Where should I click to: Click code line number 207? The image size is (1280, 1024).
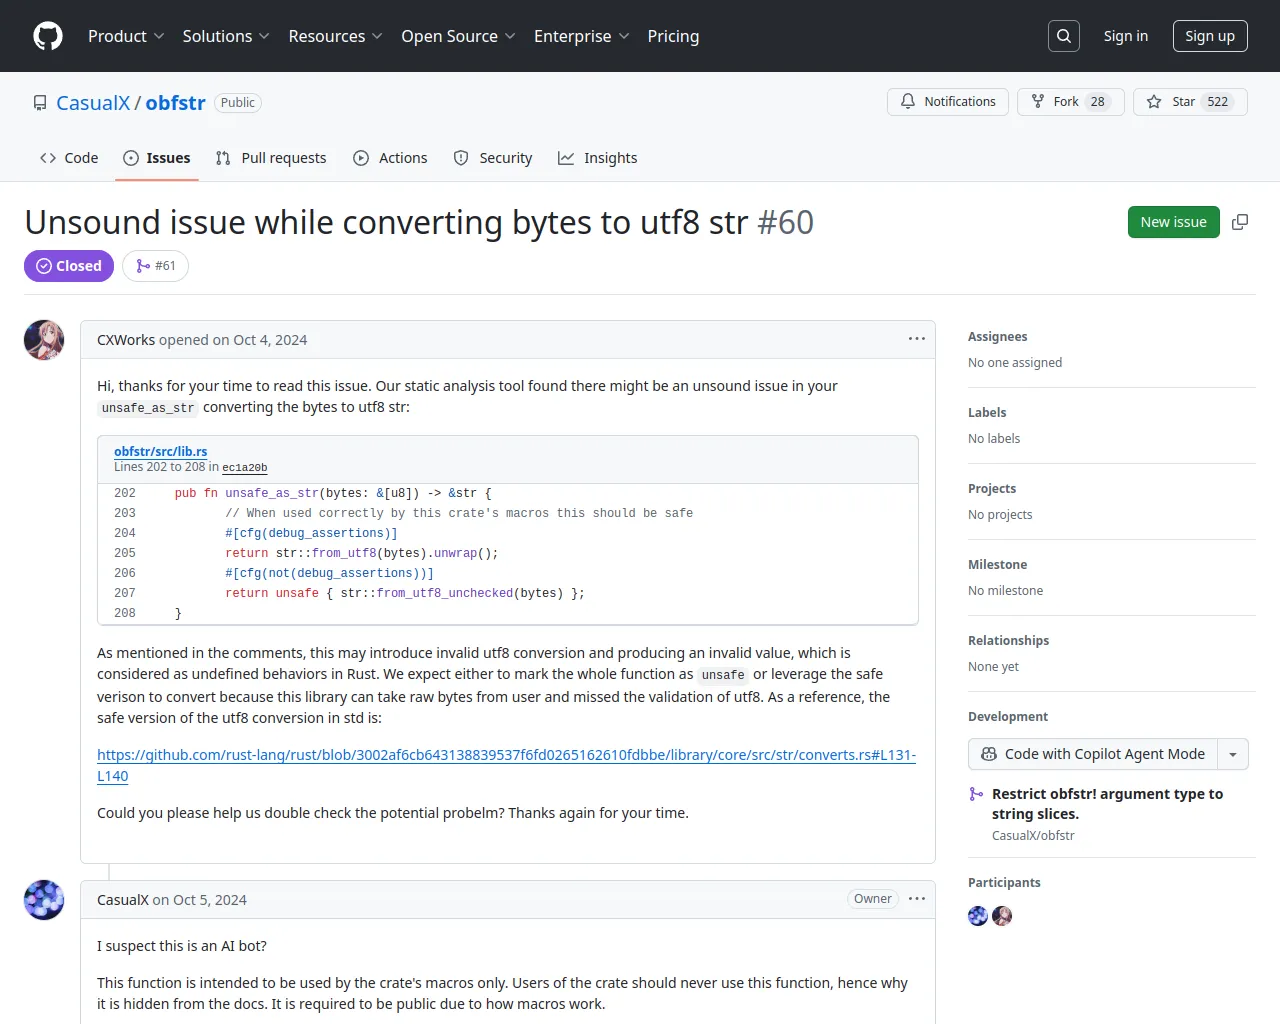pos(125,593)
